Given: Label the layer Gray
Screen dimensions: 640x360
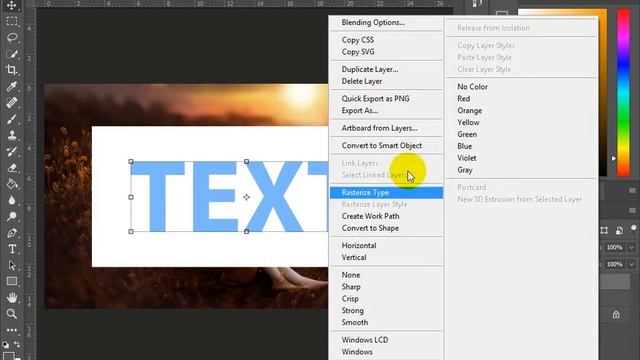Looking at the screenshot, I should point(465,170).
